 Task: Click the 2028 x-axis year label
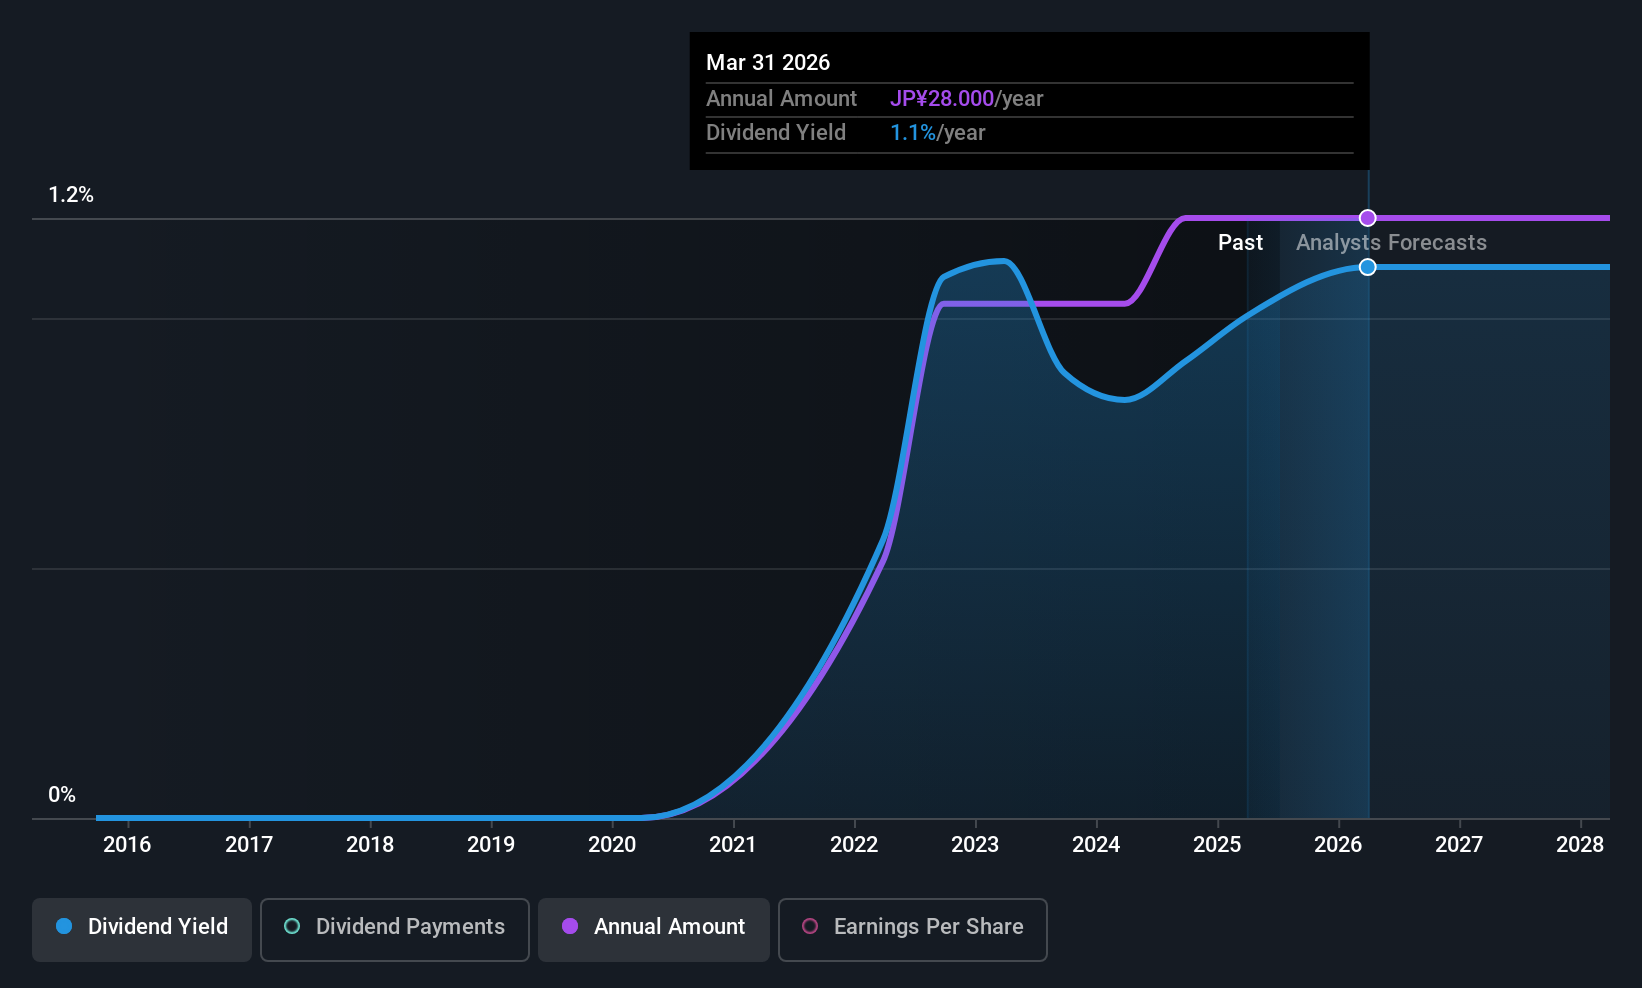(x=1580, y=845)
